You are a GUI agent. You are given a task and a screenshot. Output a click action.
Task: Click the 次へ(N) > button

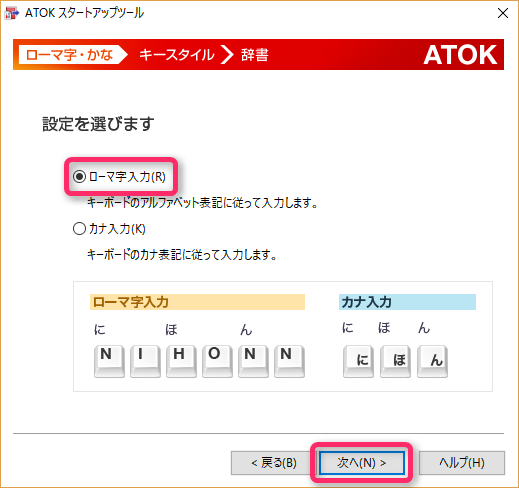pyautogui.click(x=362, y=463)
